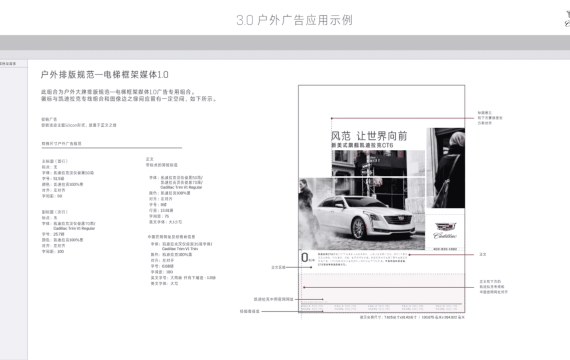Screen dimensions: 570x360
Task: Click the large "0" numeral below car image
Action: click(x=305, y=257)
